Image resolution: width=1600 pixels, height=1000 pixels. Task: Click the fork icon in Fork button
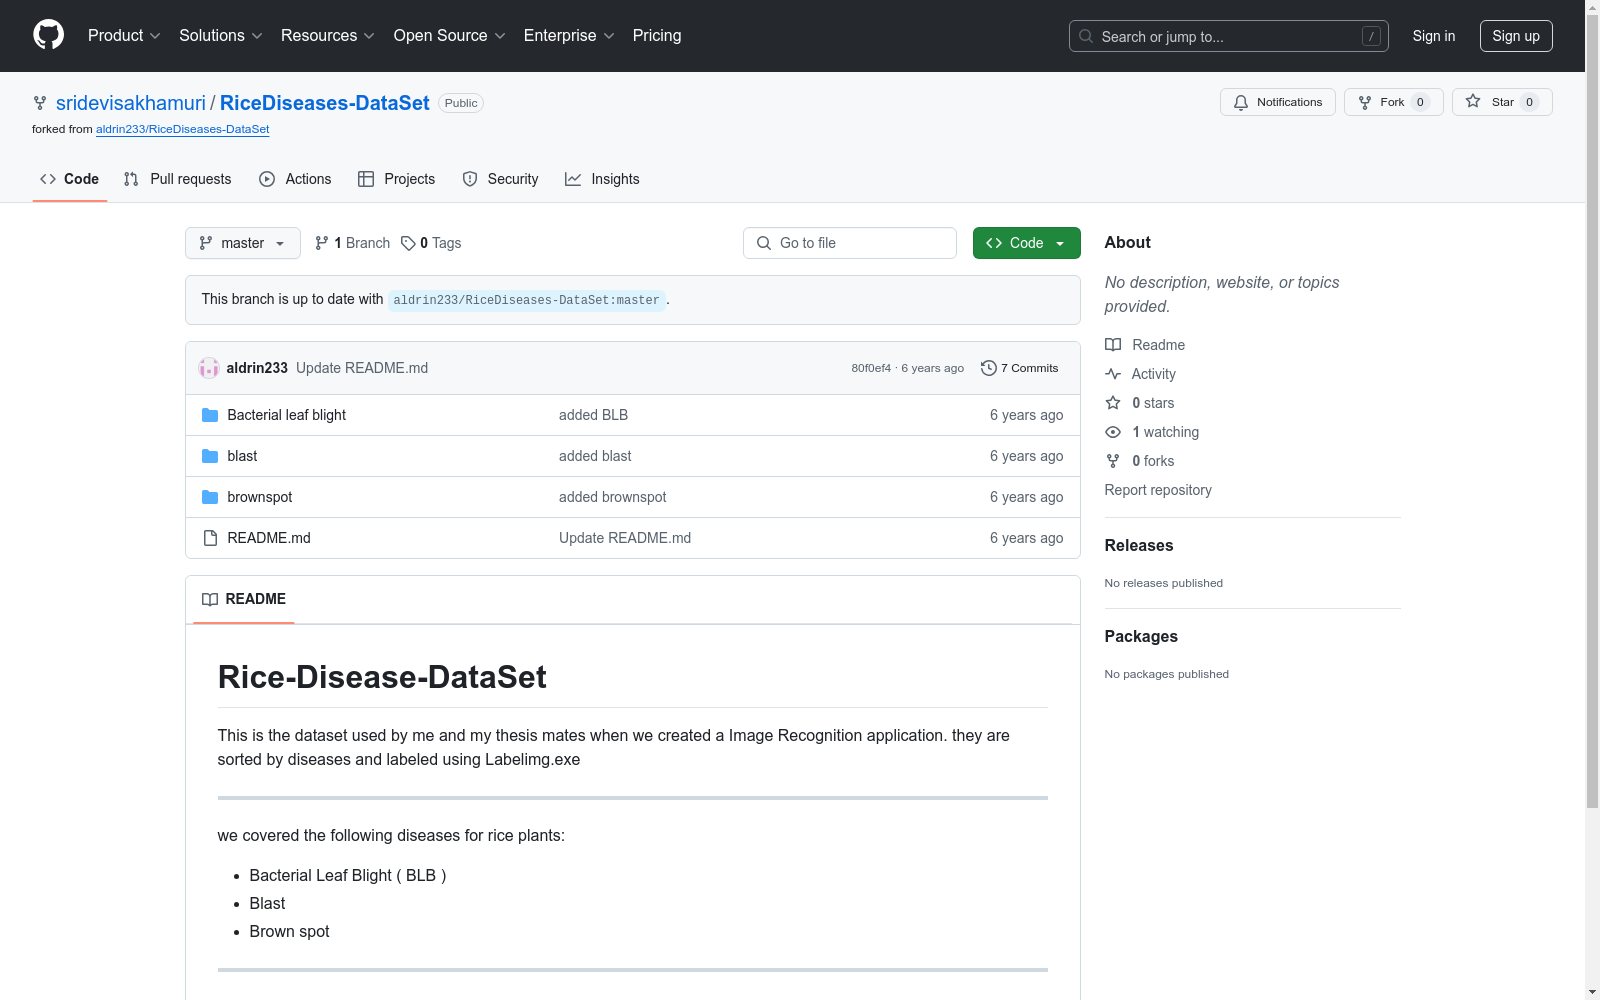click(x=1365, y=102)
